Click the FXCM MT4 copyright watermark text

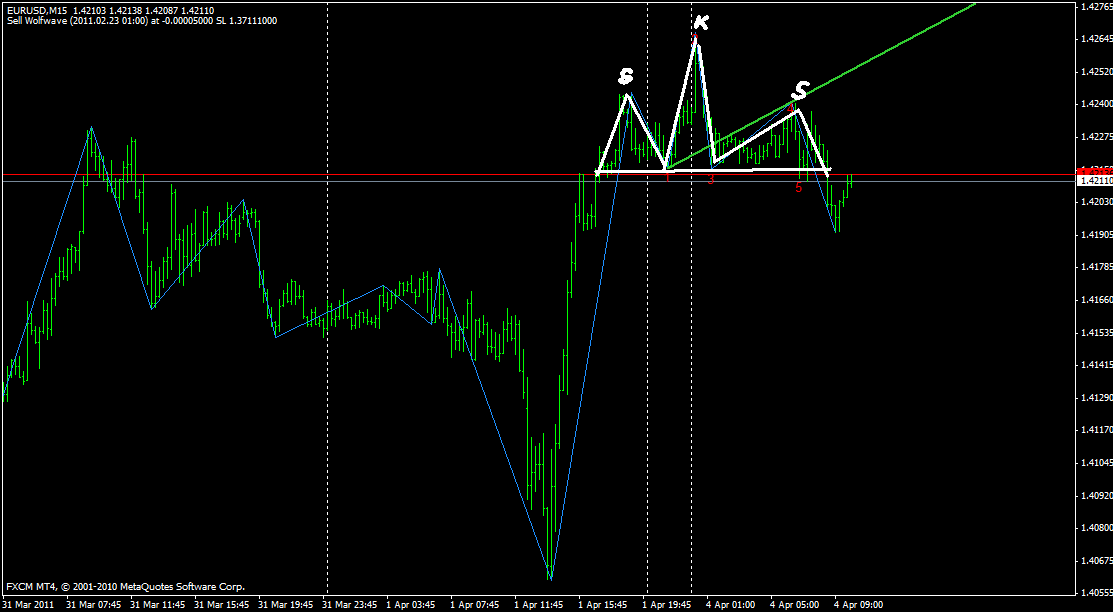click(125, 587)
